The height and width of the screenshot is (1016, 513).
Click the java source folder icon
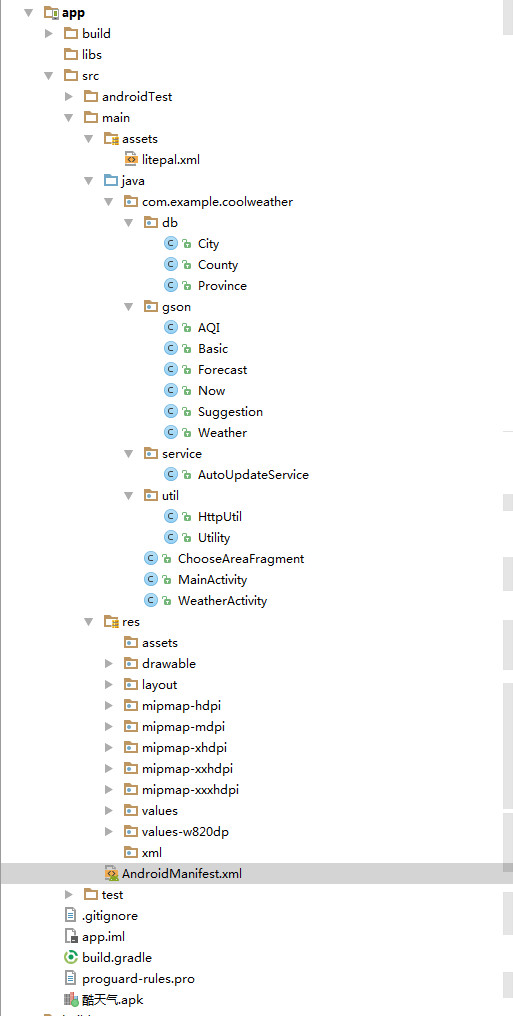[111, 180]
